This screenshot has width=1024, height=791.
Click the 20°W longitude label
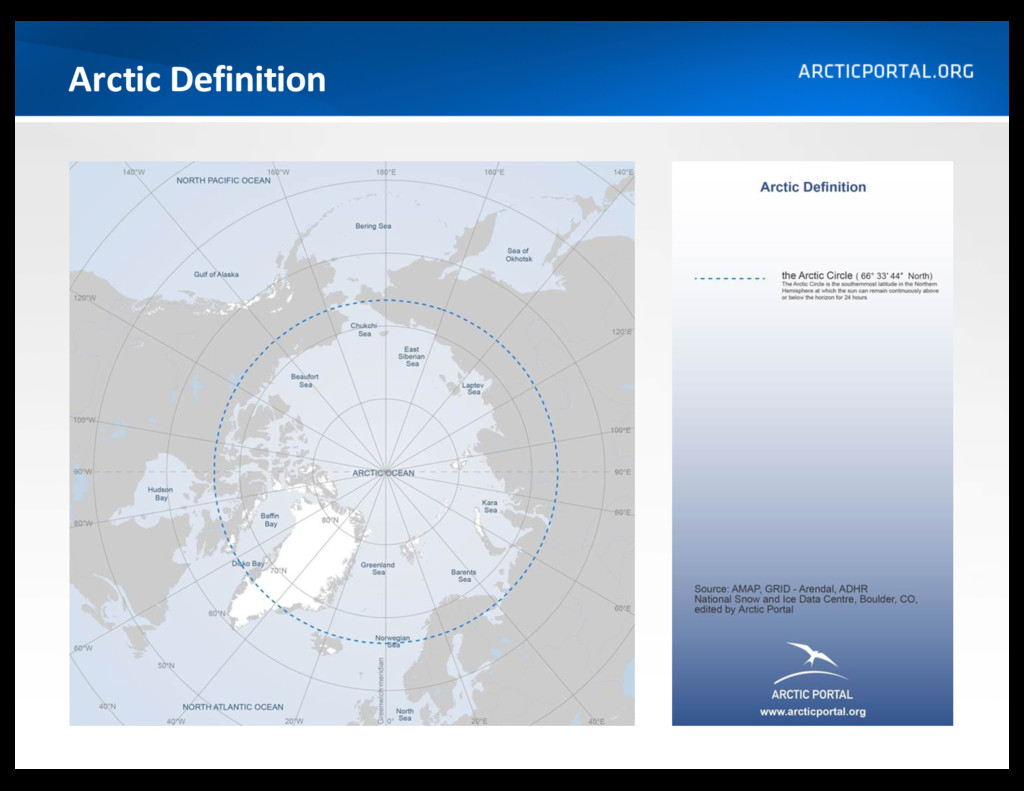coord(294,721)
